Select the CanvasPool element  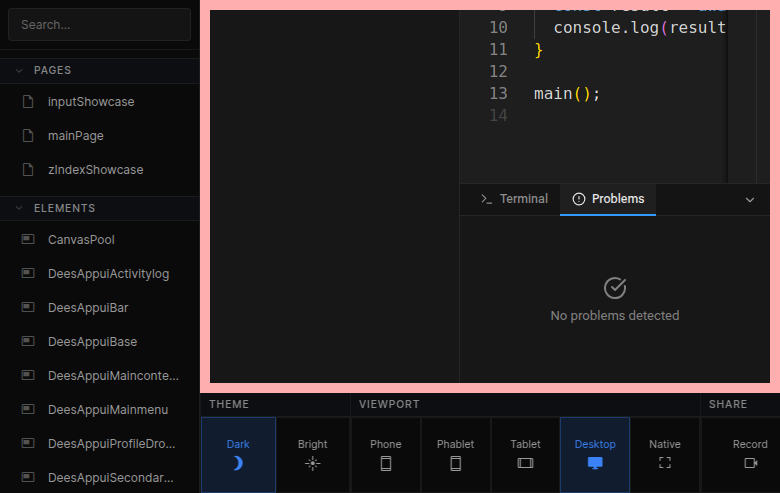pos(80,240)
